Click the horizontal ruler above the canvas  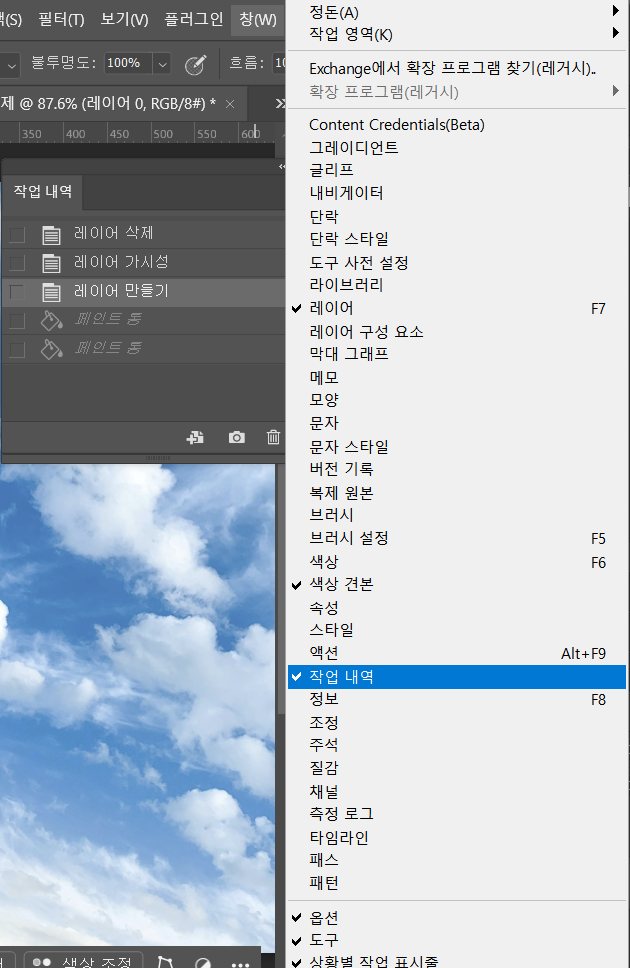click(137, 133)
